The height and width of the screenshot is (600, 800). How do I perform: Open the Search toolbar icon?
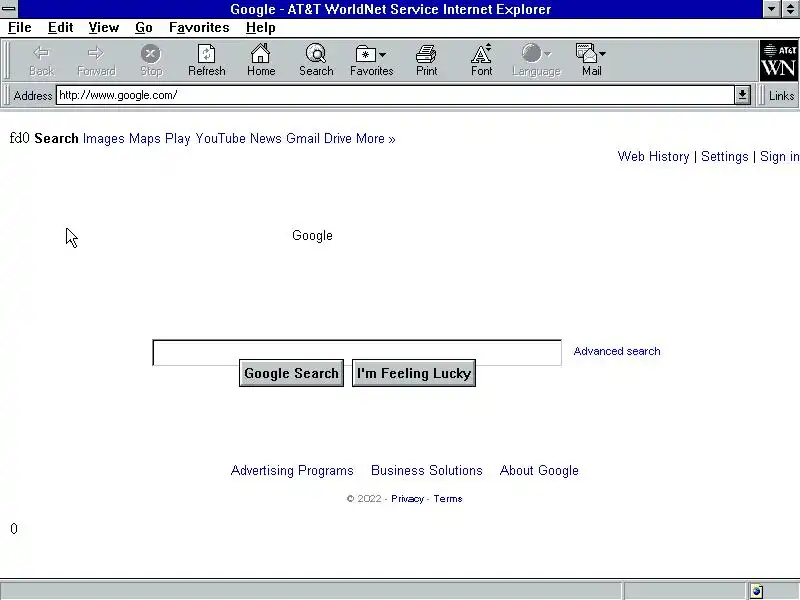(x=316, y=54)
